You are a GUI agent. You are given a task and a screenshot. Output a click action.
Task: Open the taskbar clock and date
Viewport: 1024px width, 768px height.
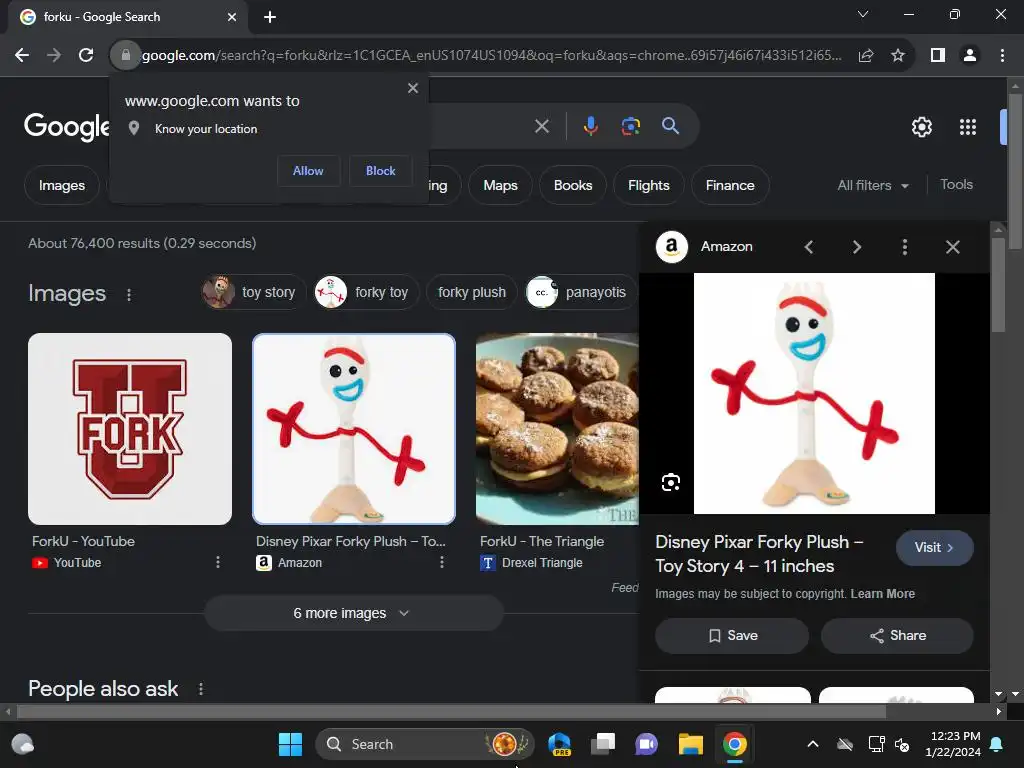(953, 744)
